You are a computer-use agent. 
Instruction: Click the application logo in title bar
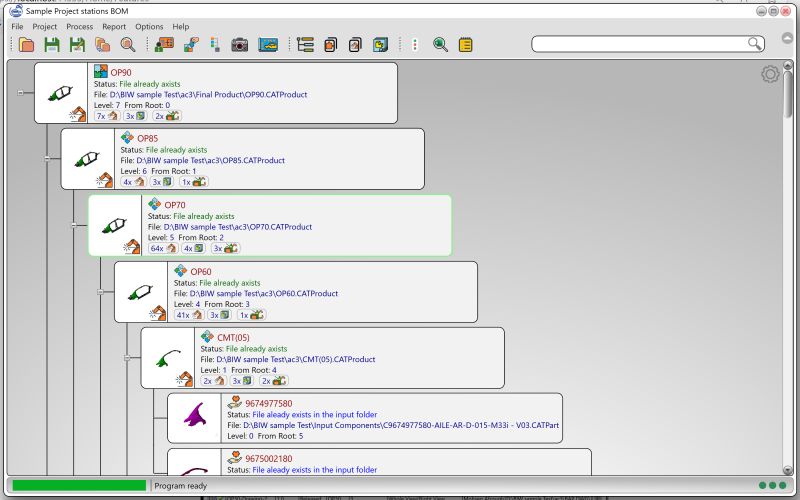(16, 11)
